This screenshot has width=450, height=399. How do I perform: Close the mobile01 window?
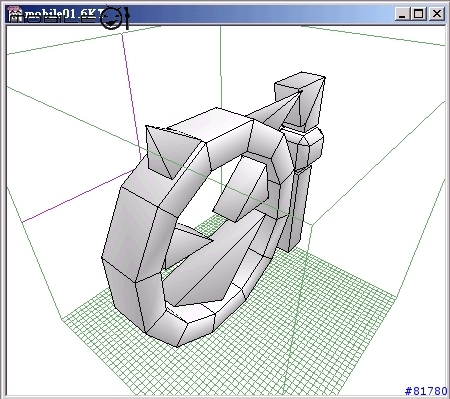pos(437,14)
